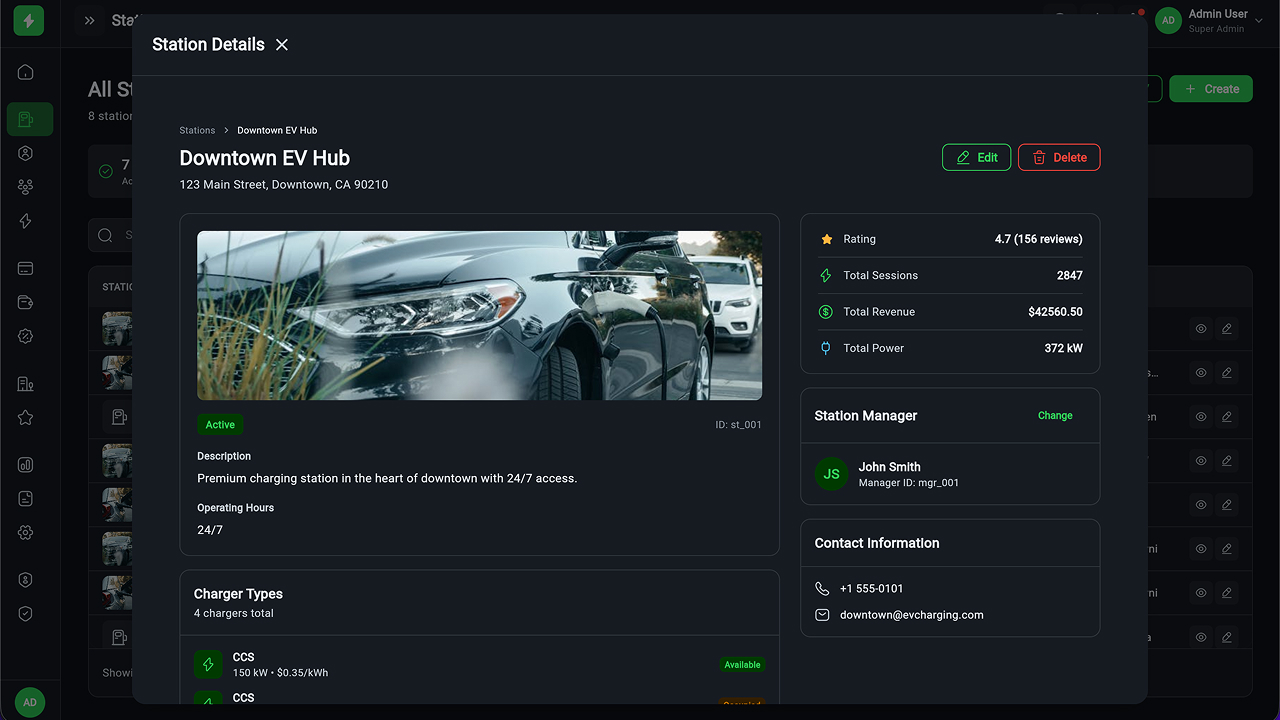Image resolution: width=1280 pixels, height=720 pixels.
Task: Click the credit card sidebar icon
Action: [26, 269]
